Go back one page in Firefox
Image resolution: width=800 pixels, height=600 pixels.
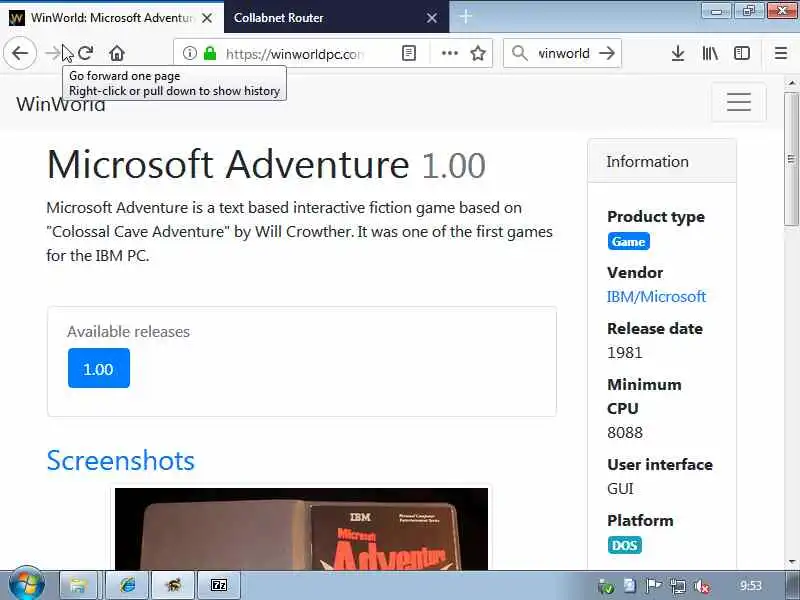click(x=20, y=53)
